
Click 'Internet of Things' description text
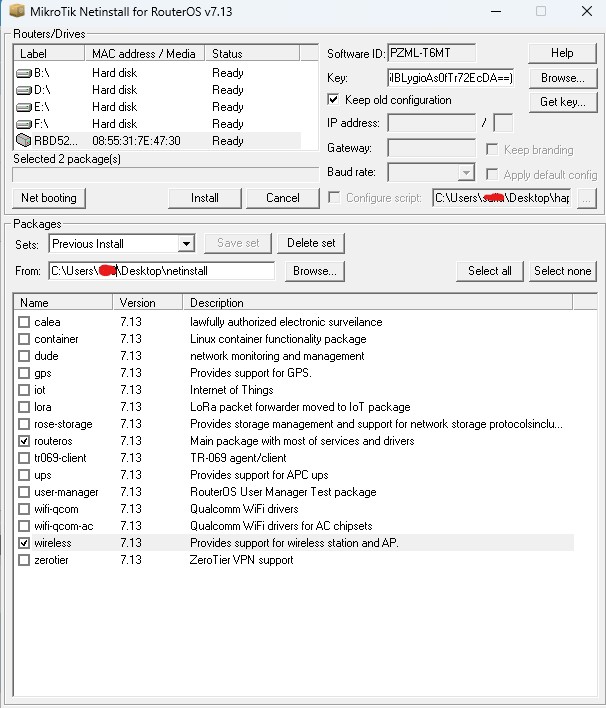click(232, 390)
